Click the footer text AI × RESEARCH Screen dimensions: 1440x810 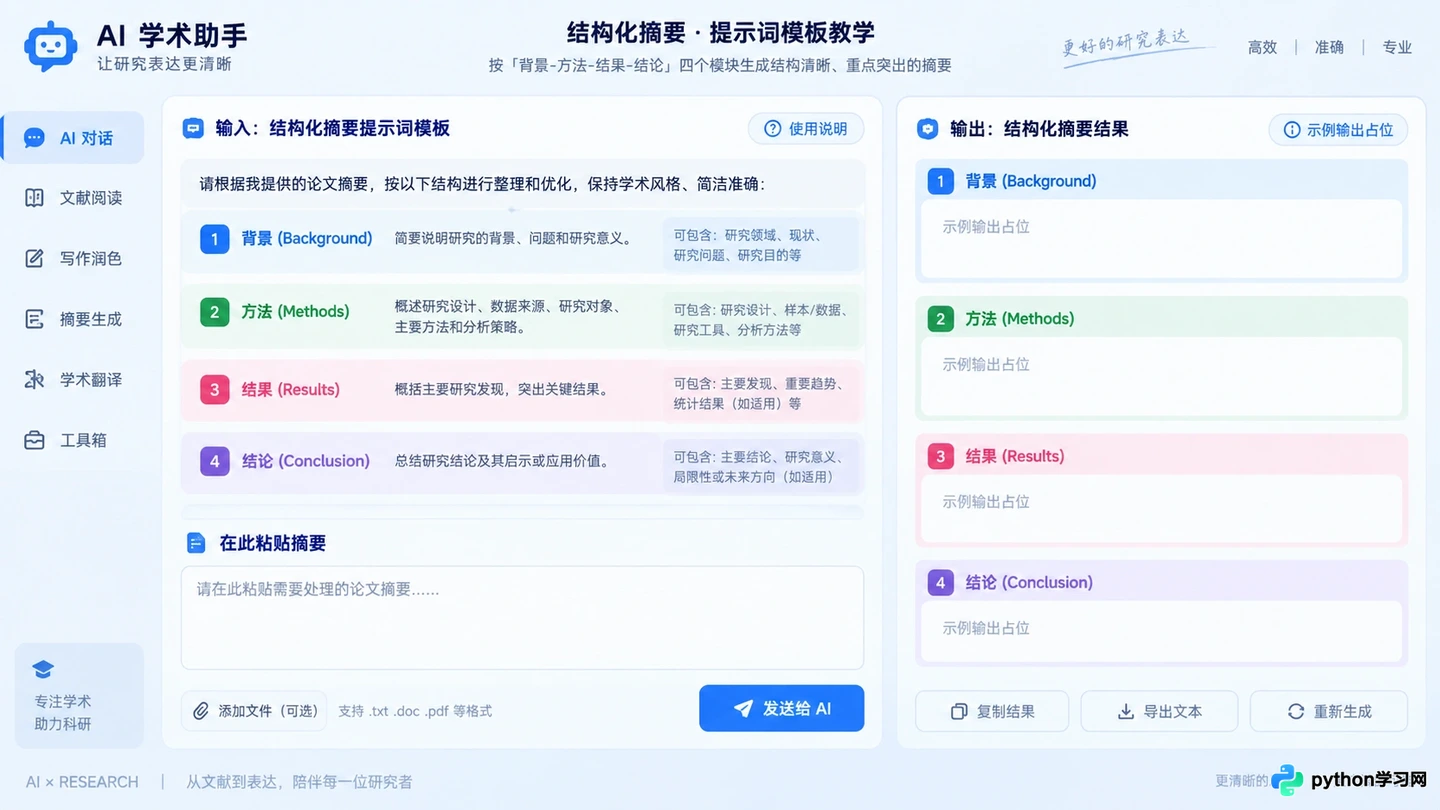pos(82,782)
